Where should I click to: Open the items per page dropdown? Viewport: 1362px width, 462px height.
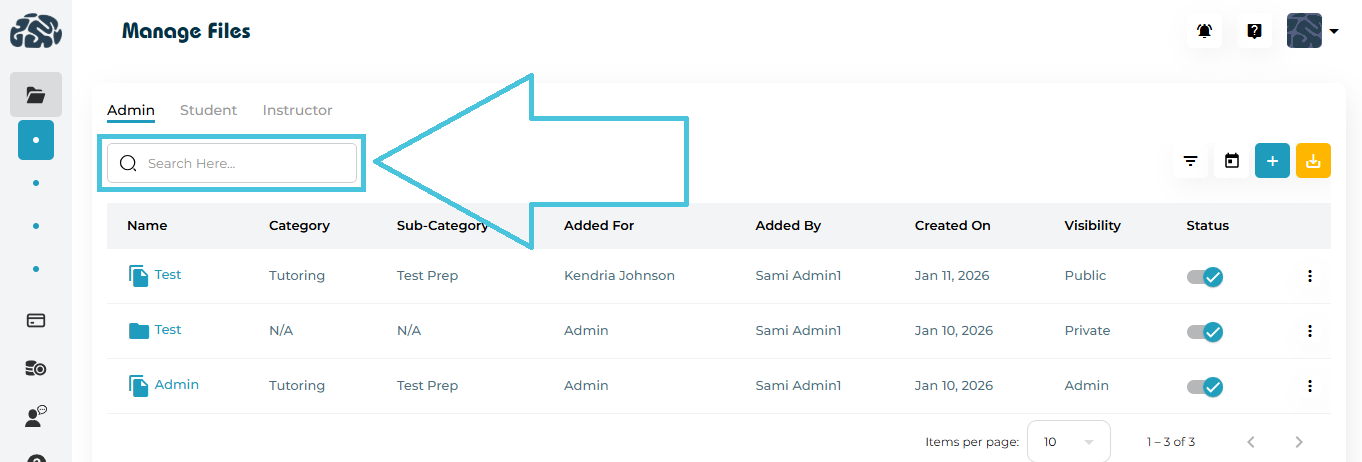point(1068,441)
